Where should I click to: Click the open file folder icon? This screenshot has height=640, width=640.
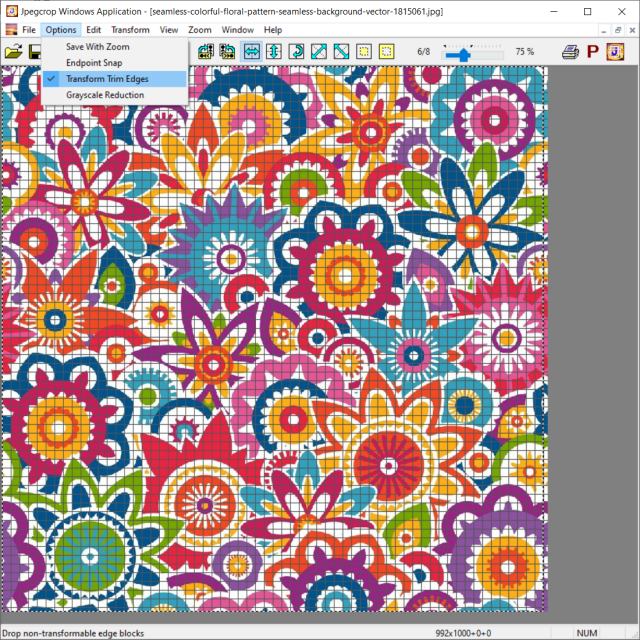(13, 52)
